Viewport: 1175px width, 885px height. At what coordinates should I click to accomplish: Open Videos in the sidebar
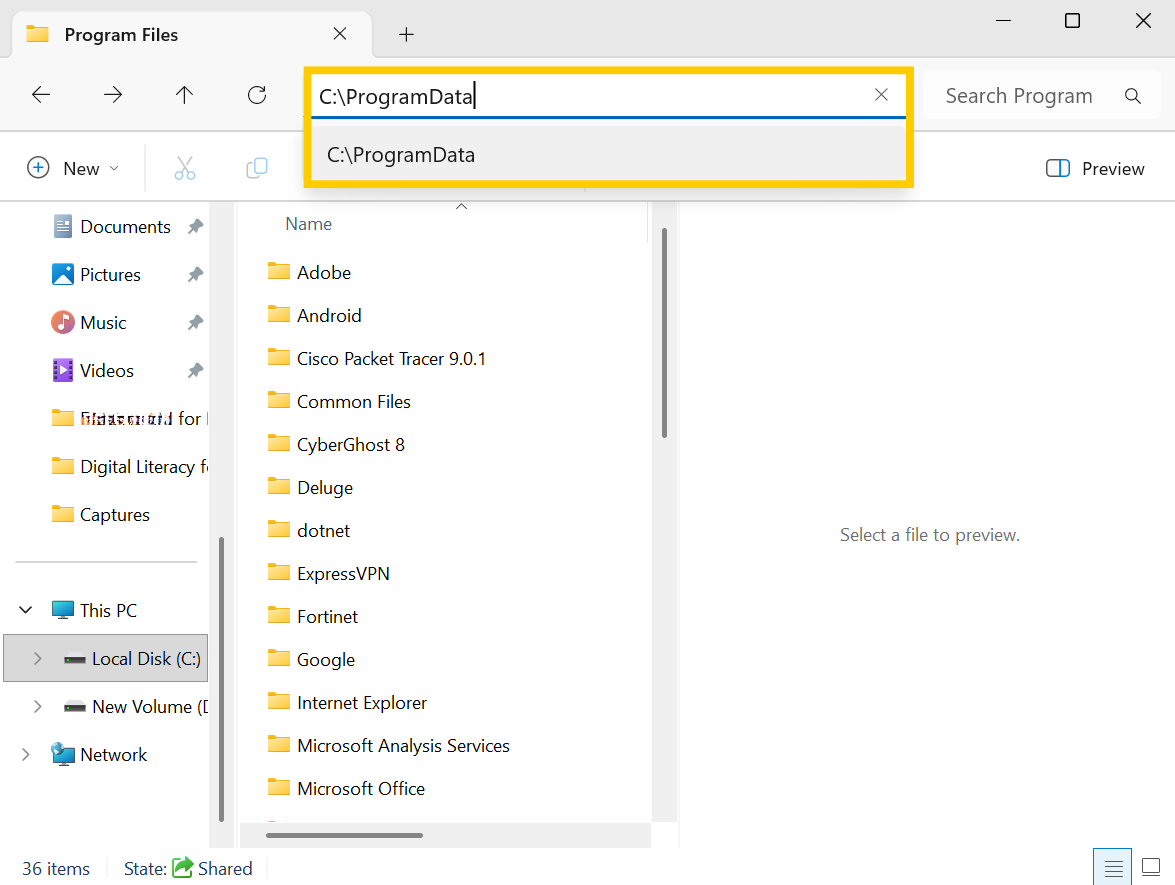pyautogui.click(x=94, y=370)
